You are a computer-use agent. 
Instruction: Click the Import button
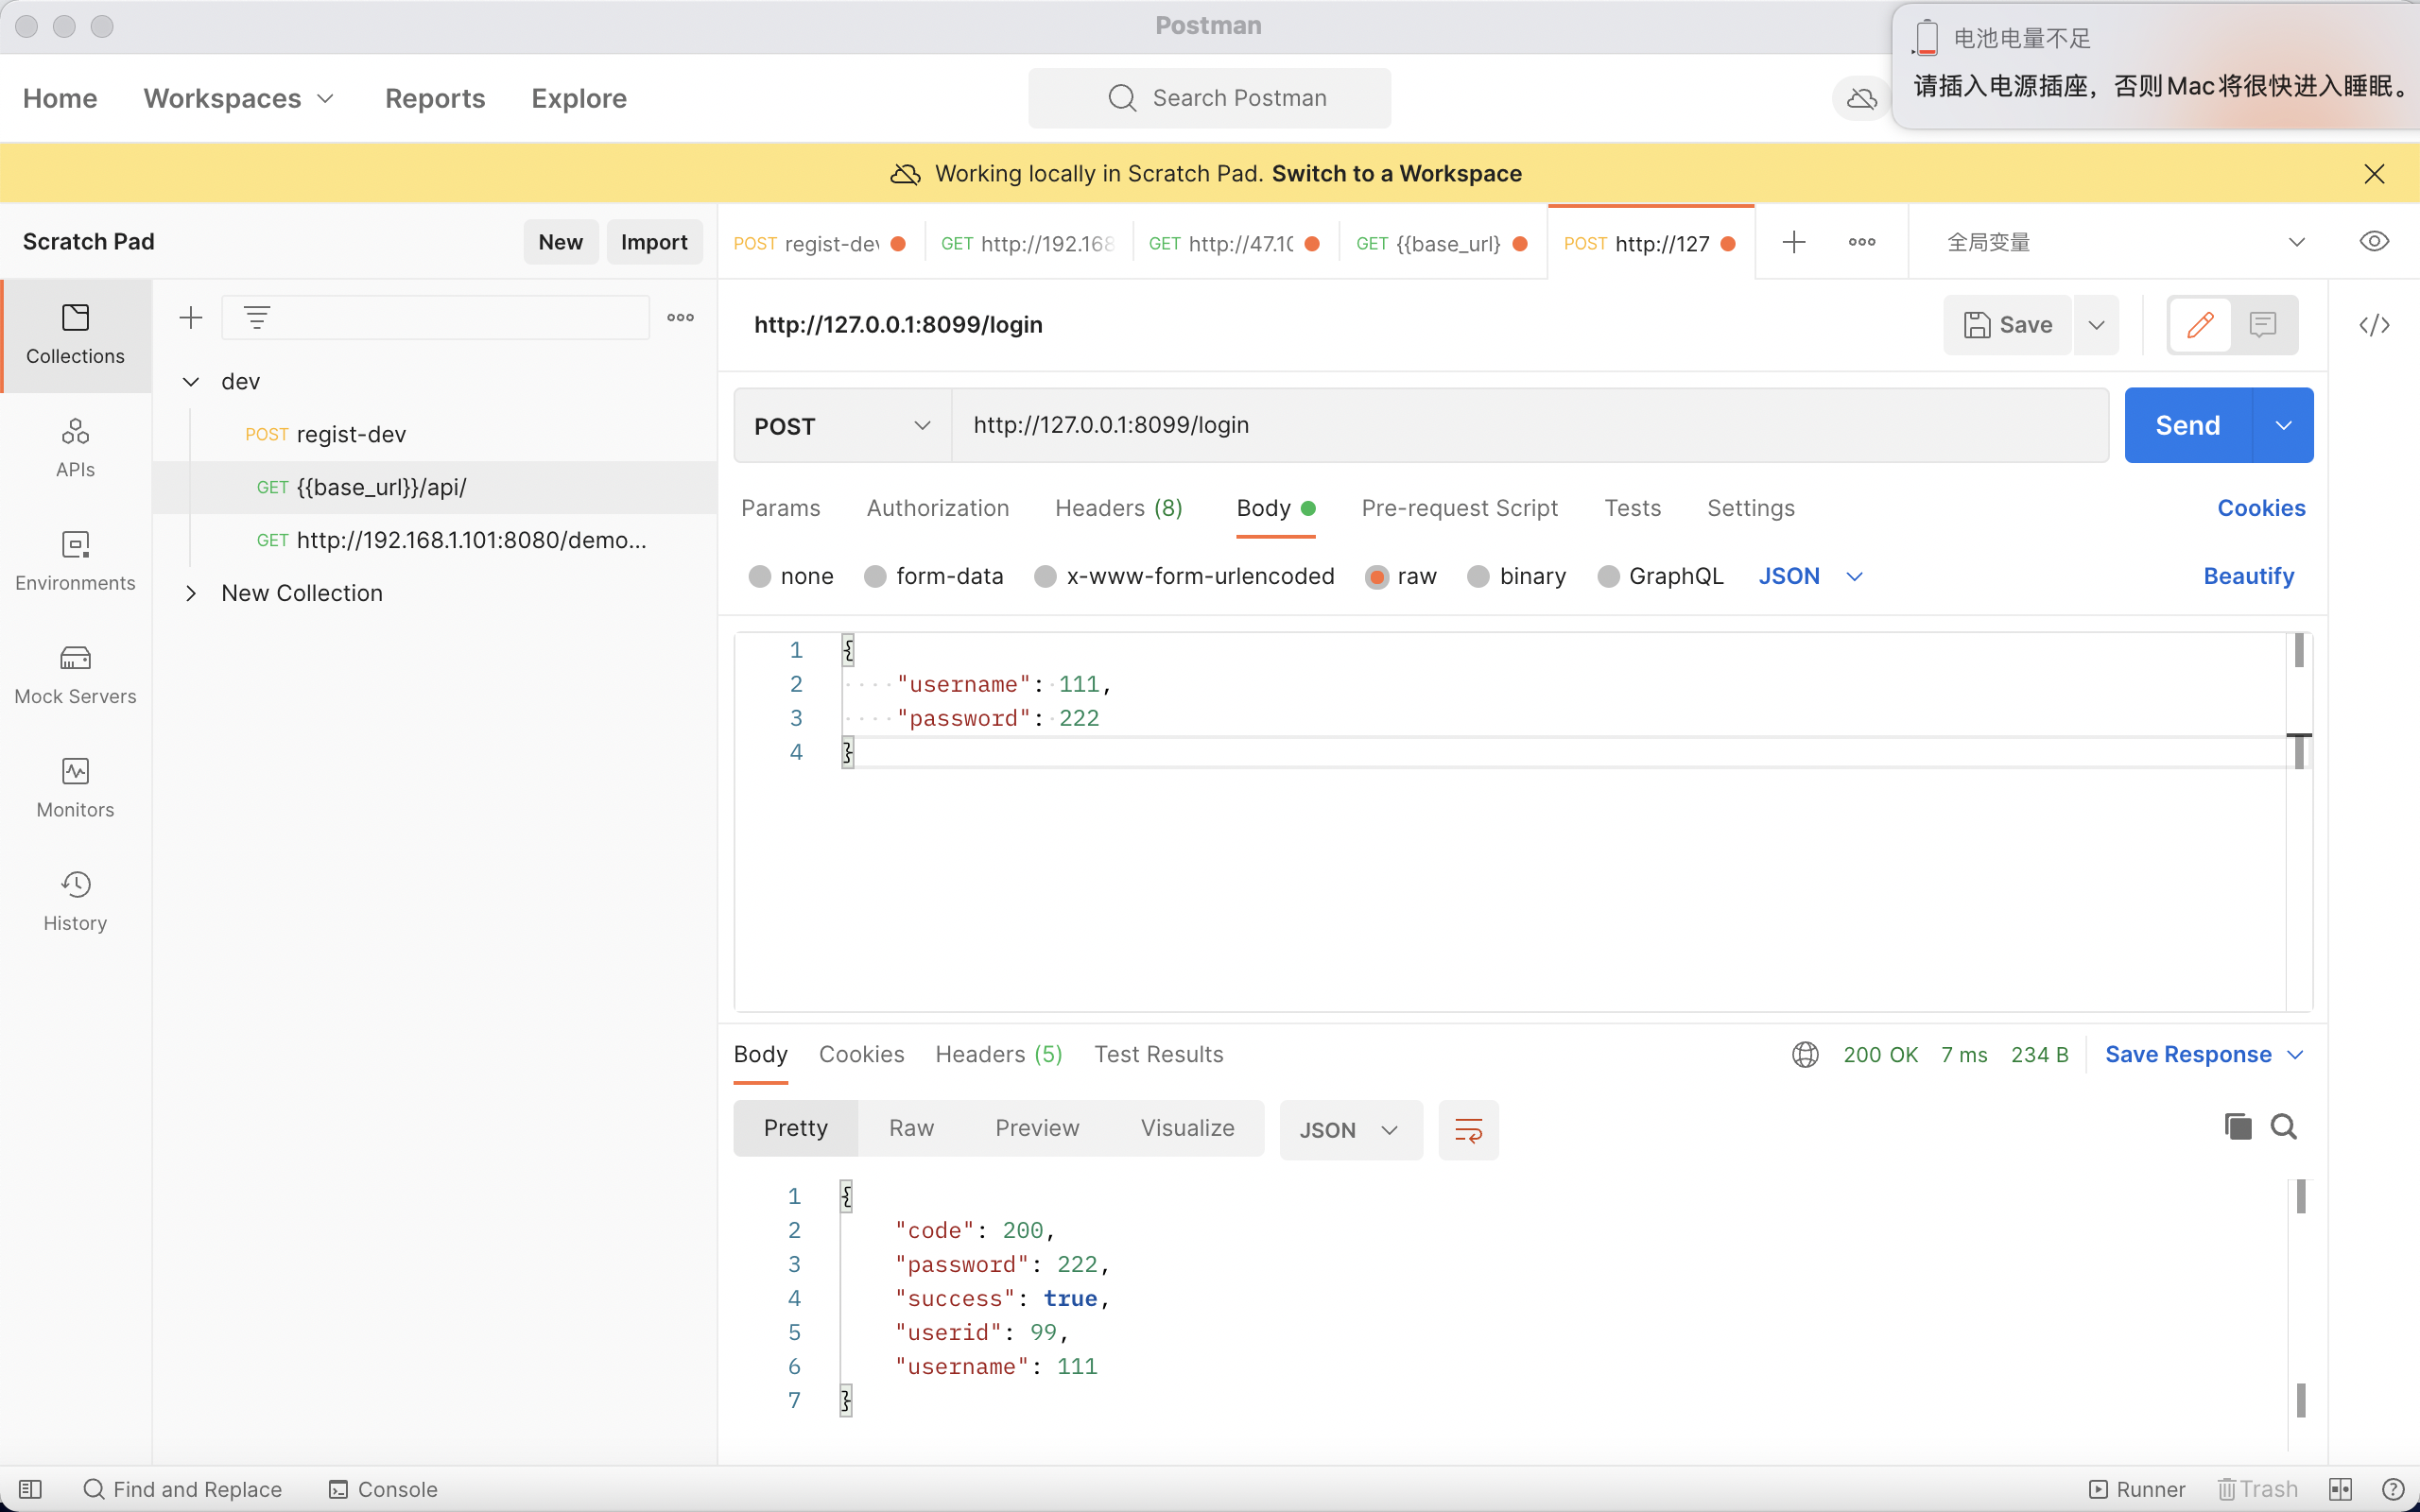(x=654, y=242)
